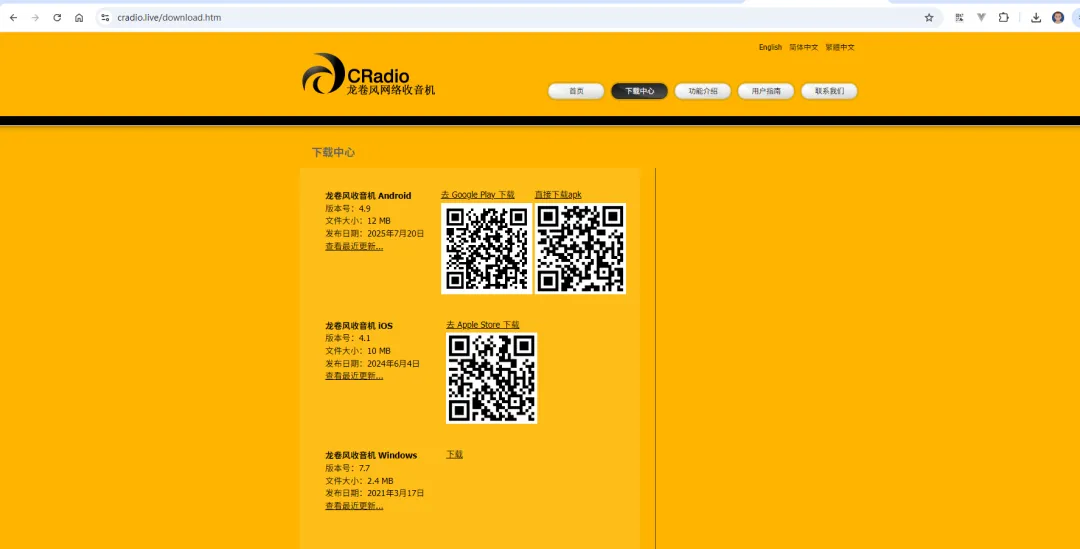
Task: Open the browser downloads icon
Action: click(1035, 18)
